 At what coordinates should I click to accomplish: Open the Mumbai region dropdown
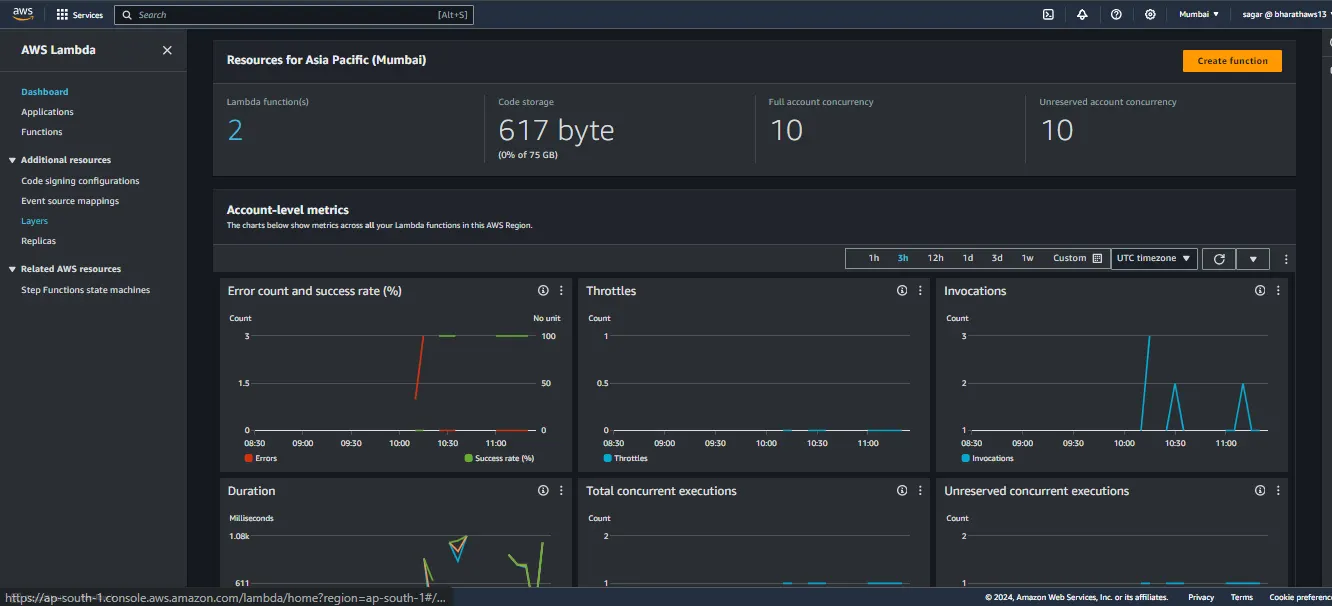point(1199,15)
